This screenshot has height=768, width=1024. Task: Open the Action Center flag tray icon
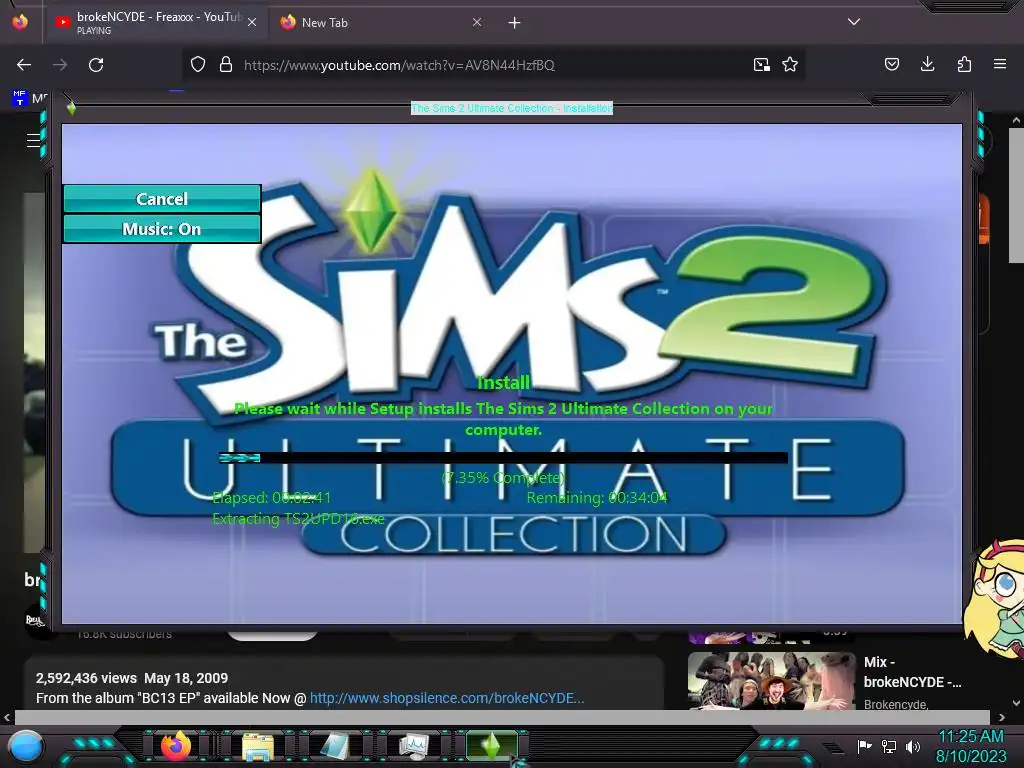(x=864, y=746)
